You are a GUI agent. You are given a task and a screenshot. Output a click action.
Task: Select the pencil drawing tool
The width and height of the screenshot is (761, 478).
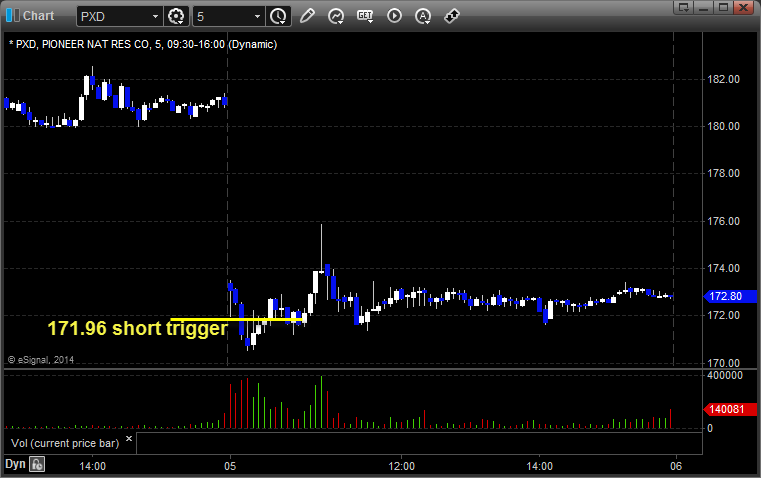point(307,16)
